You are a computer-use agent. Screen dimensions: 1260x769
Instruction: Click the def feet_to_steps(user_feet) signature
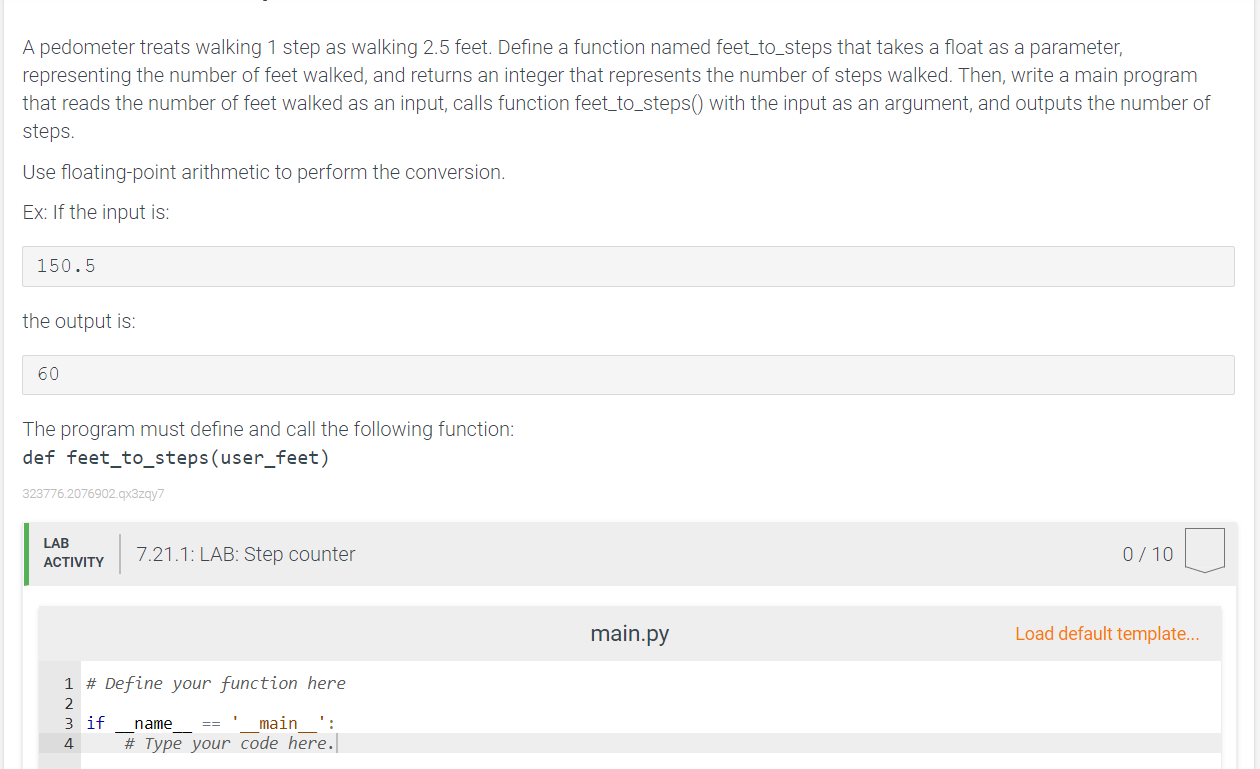pos(176,458)
